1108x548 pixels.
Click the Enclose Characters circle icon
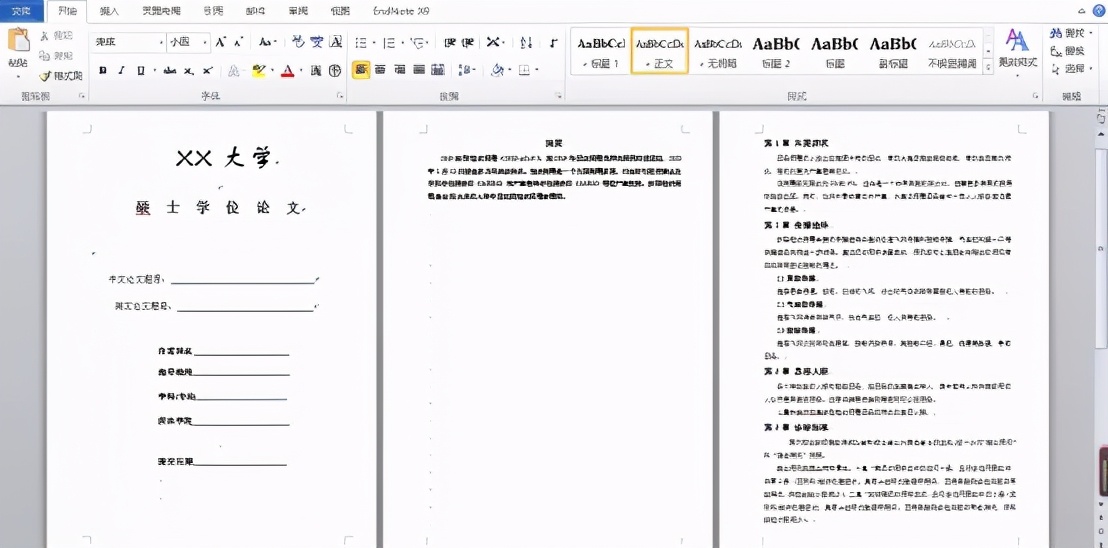[335, 70]
